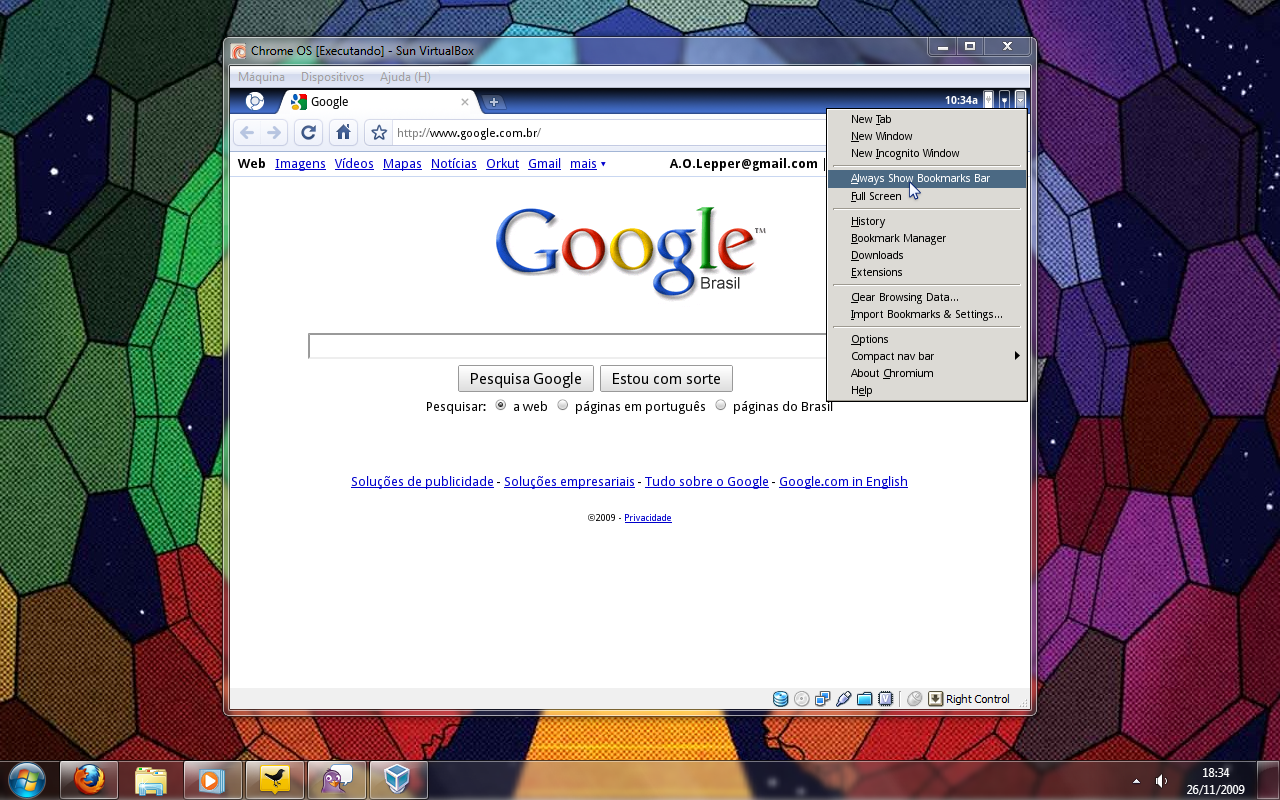Click the yellow bird app taskbar icon
Viewport: 1280px width, 800px height.
coord(275,779)
